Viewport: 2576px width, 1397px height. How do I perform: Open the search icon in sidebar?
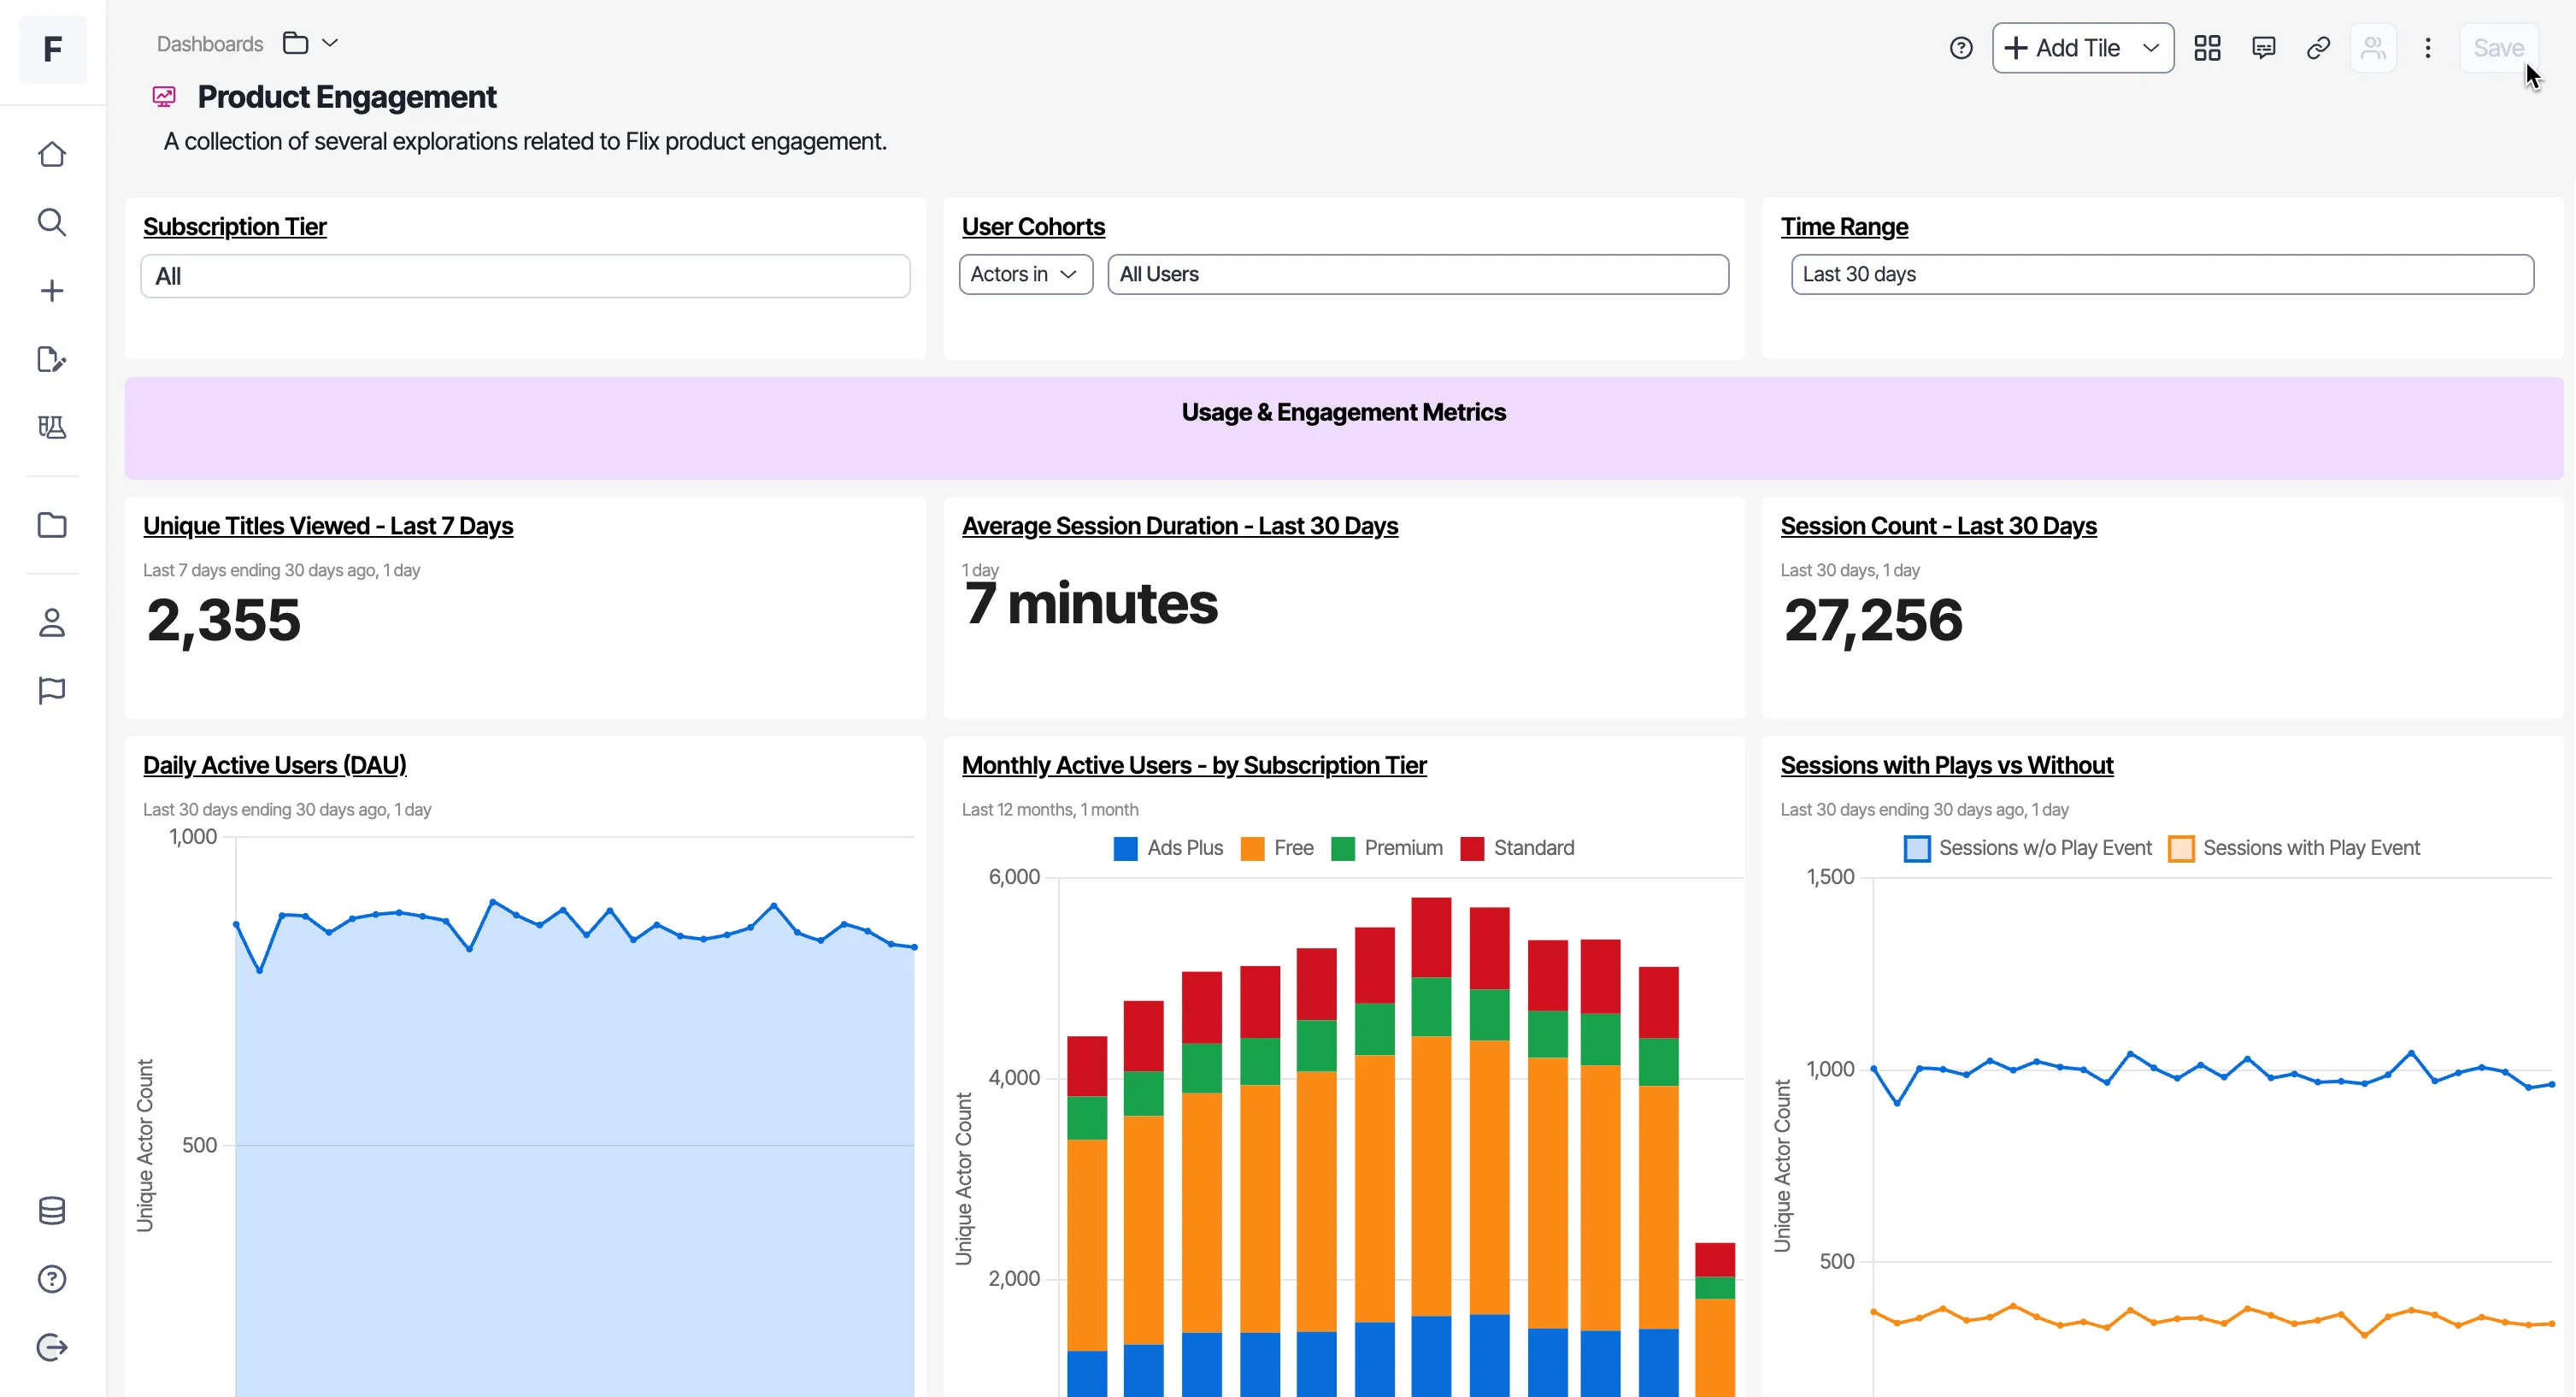[x=52, y=222]
